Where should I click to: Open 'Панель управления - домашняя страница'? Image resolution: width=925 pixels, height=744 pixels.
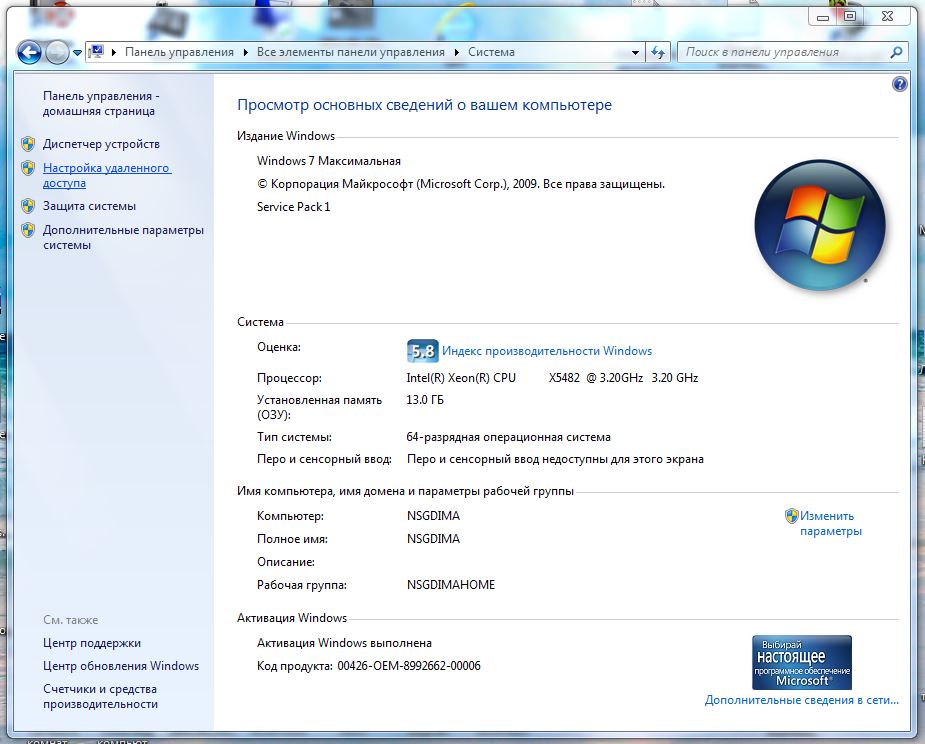(x=100, y=103)
